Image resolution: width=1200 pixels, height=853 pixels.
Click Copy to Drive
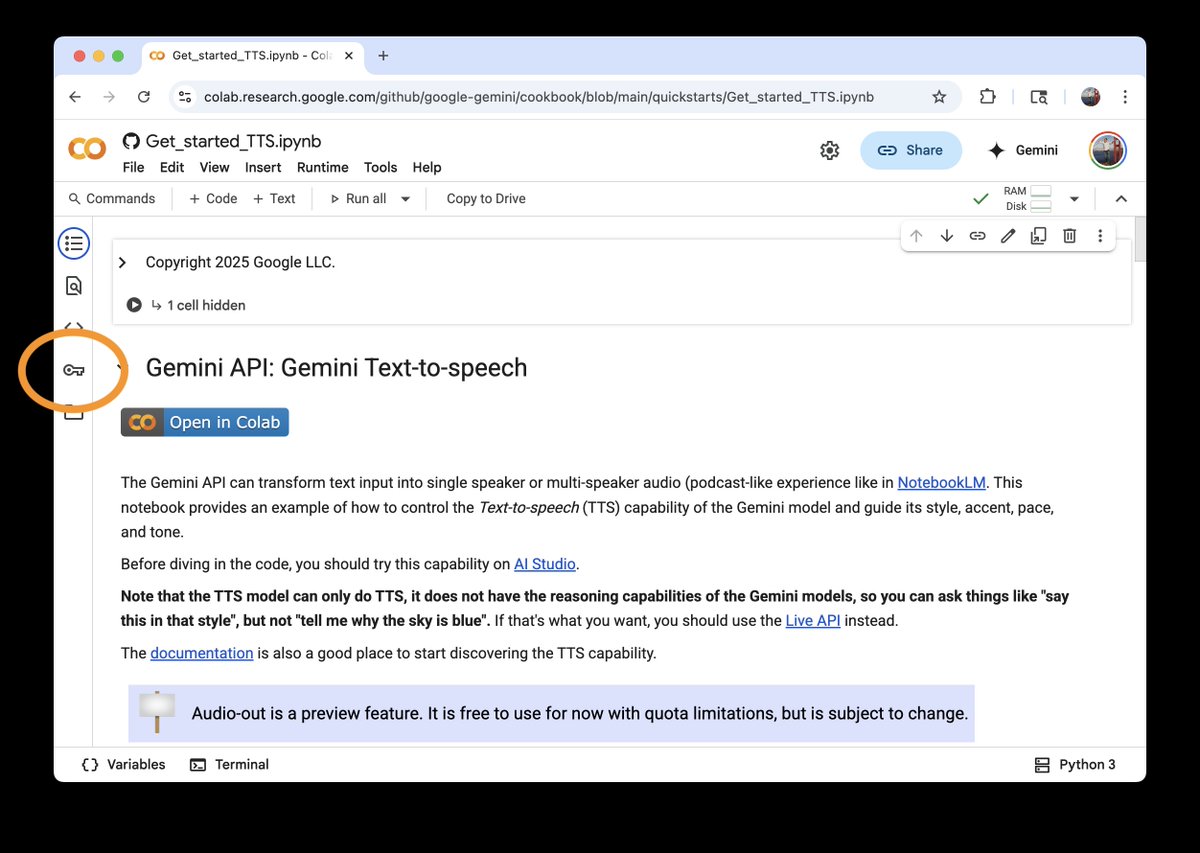(x=486, y=199)
